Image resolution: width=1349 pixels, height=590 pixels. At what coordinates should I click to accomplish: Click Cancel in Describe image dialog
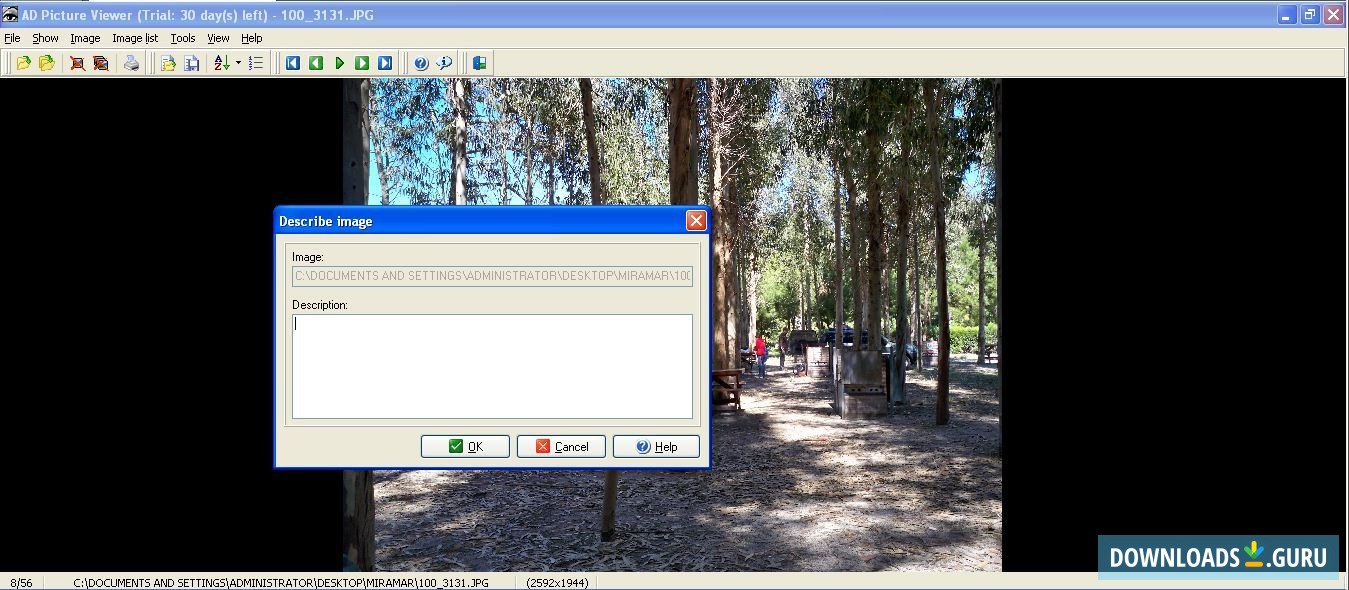point(561,446)
